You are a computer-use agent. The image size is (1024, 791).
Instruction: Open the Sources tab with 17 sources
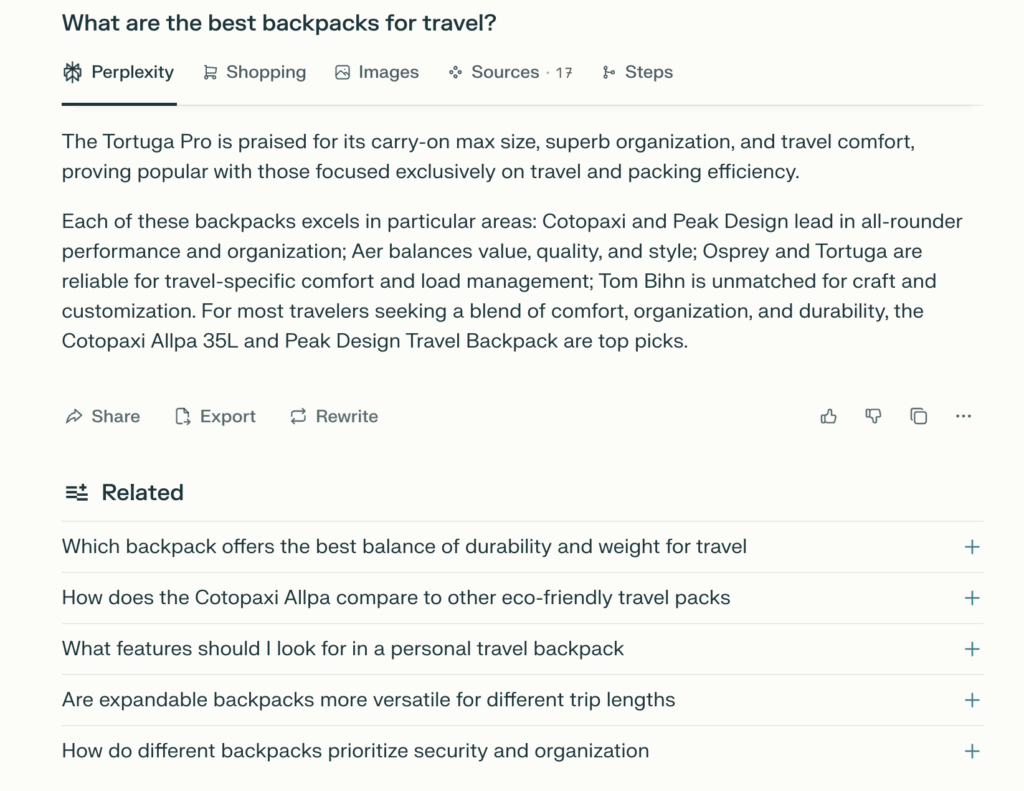511,72
